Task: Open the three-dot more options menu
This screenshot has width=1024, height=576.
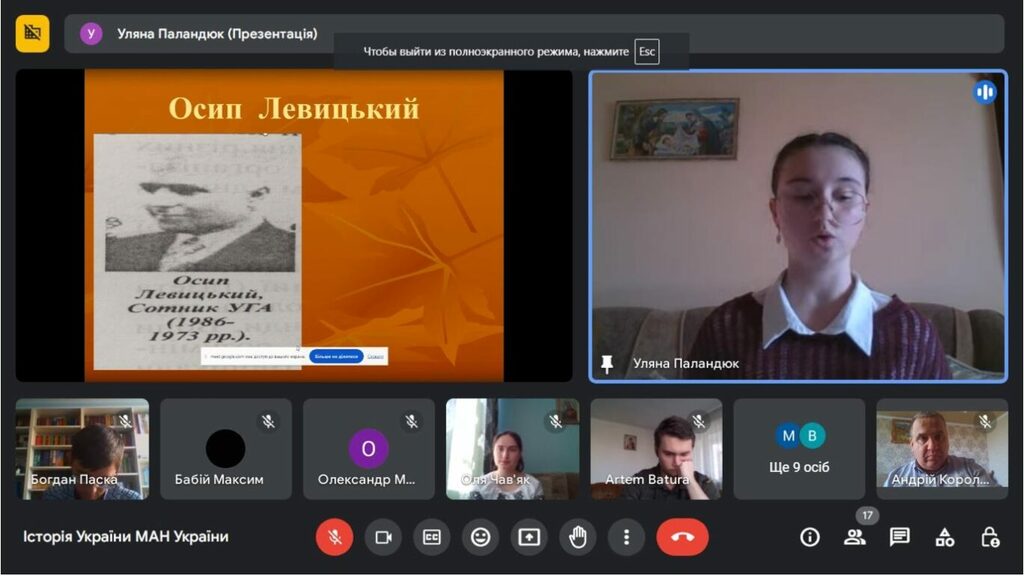Action: (626, 537)
